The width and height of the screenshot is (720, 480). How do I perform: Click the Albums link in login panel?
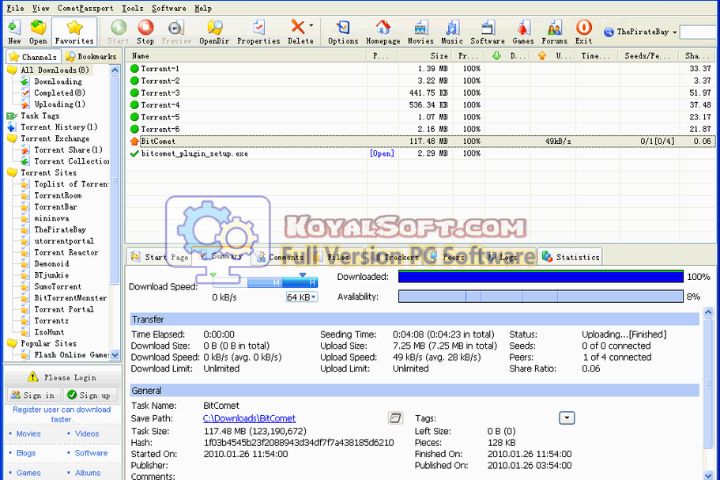coord(87,473)
